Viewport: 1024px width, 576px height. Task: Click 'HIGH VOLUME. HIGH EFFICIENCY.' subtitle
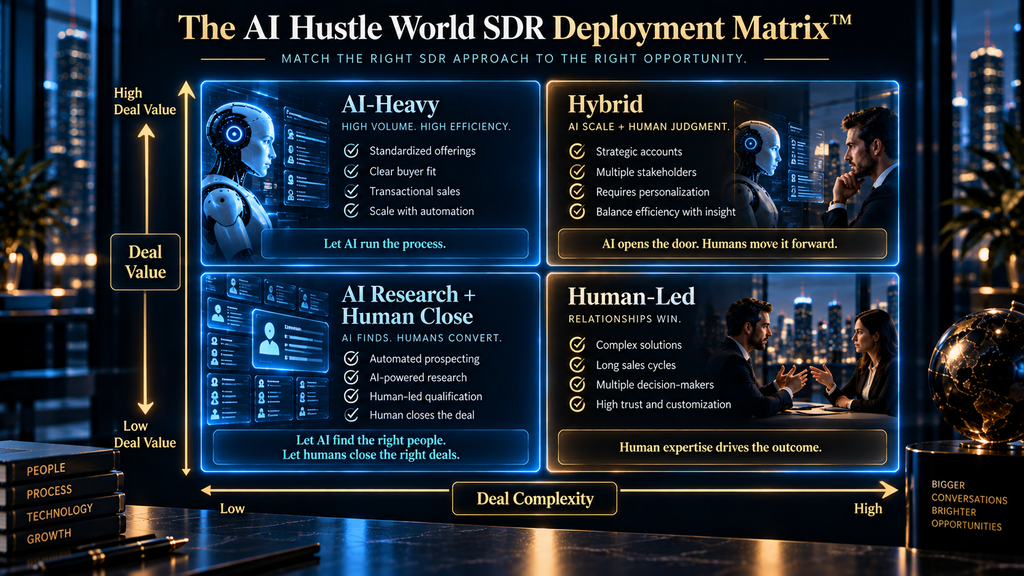[x=426, y=127]
